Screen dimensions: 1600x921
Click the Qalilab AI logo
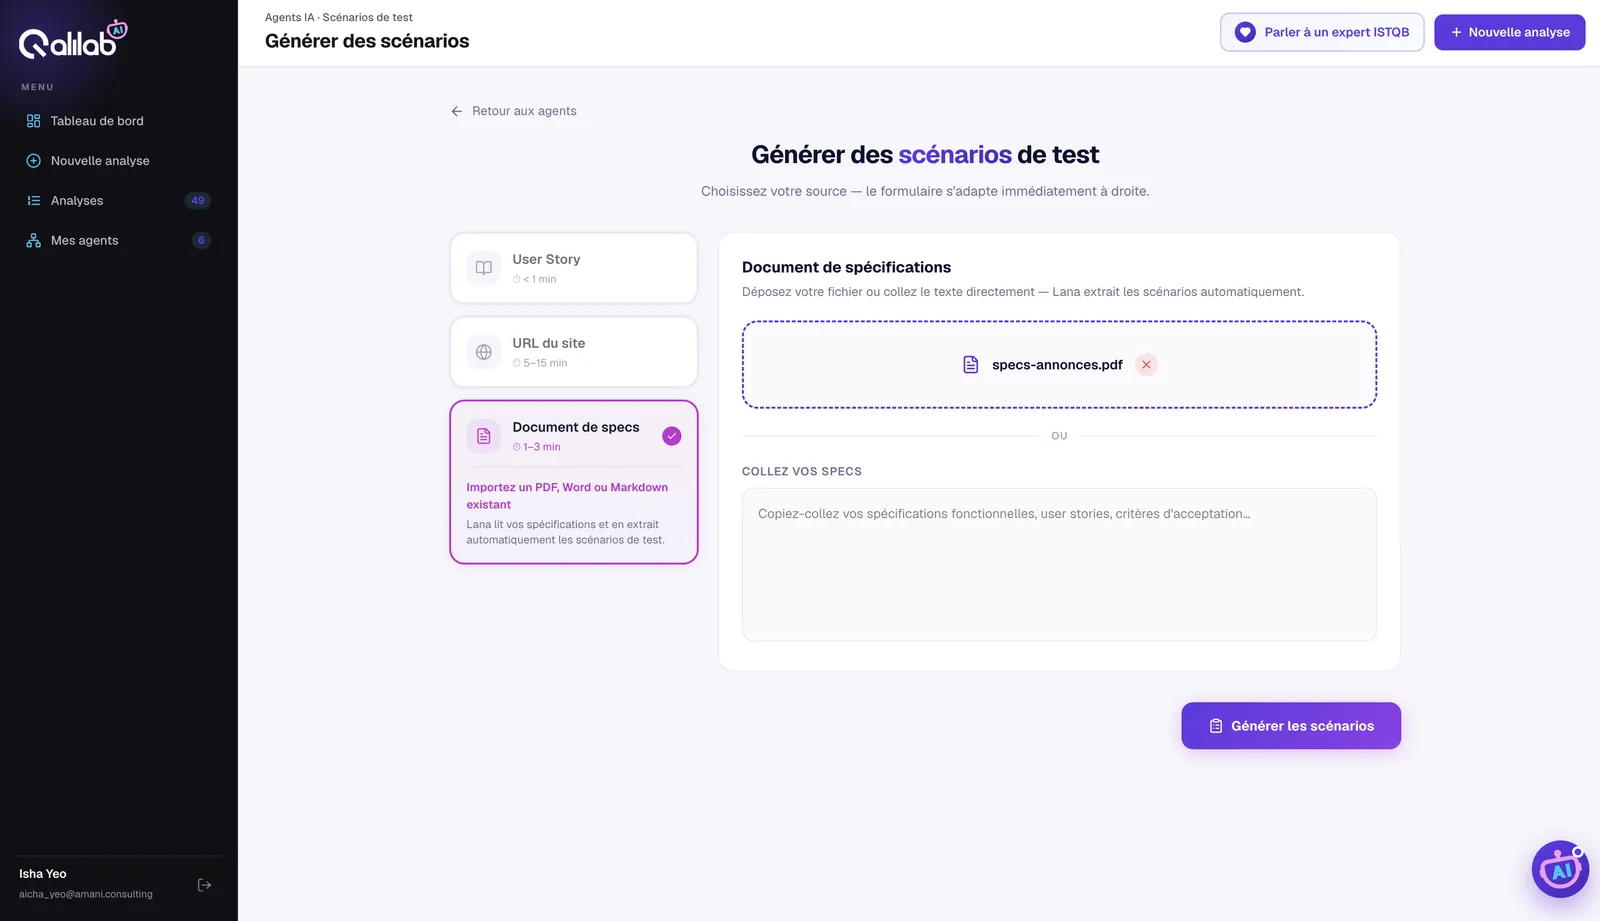coord(73,39)
